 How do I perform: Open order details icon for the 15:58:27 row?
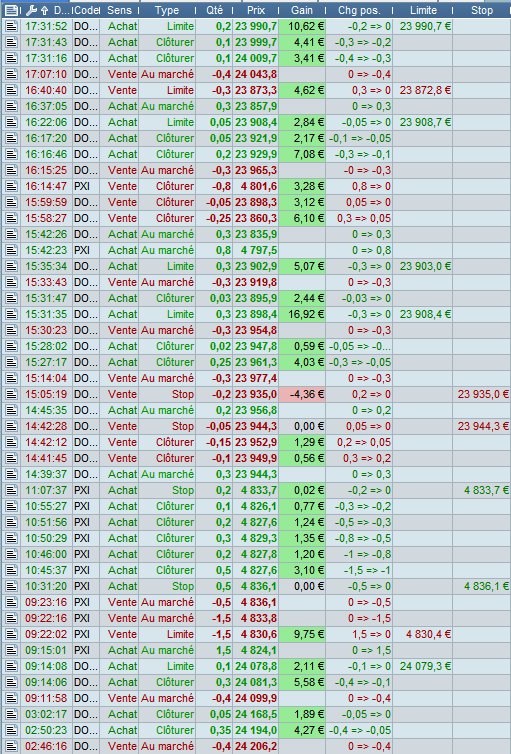coord(12,218)
